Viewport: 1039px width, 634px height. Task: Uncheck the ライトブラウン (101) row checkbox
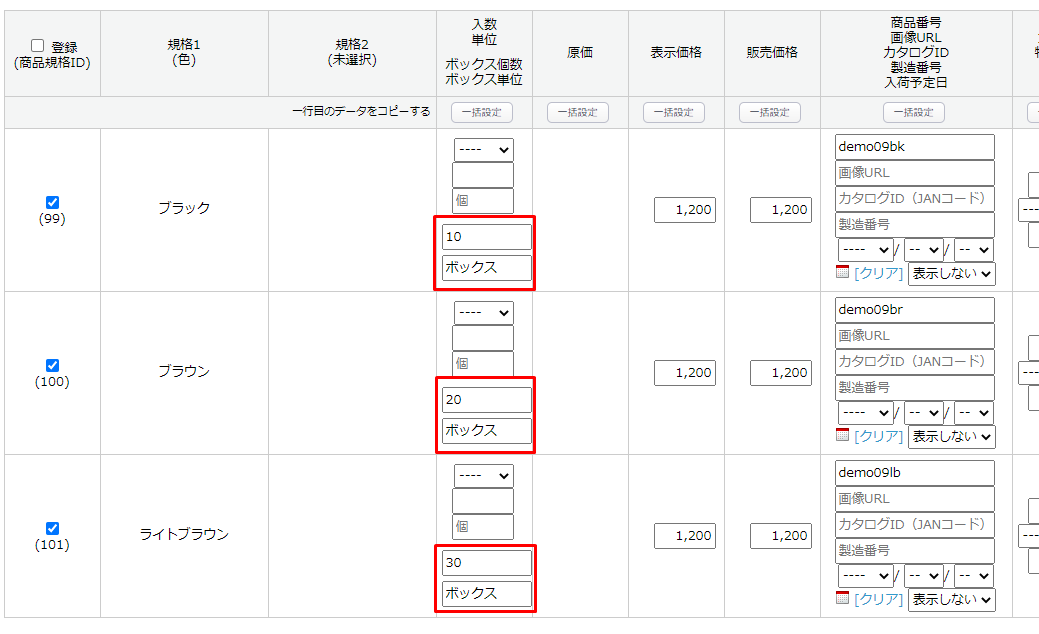coord(52,528)
